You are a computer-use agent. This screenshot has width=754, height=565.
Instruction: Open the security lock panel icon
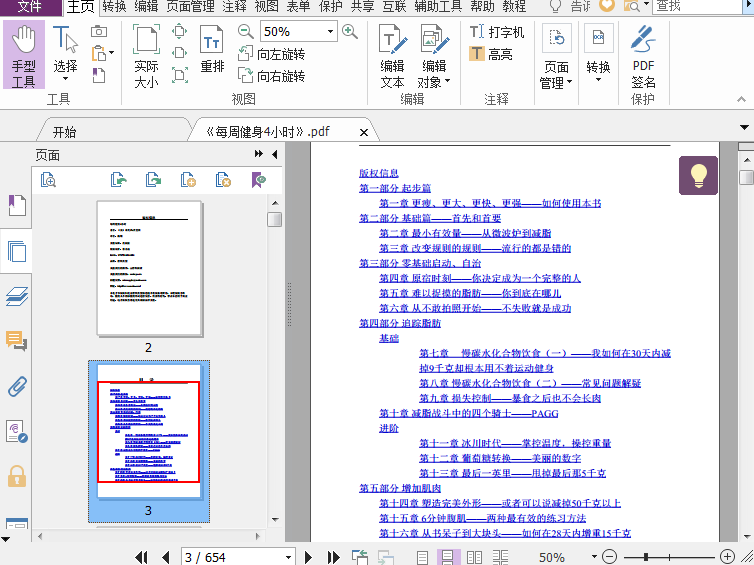[17, 477]
